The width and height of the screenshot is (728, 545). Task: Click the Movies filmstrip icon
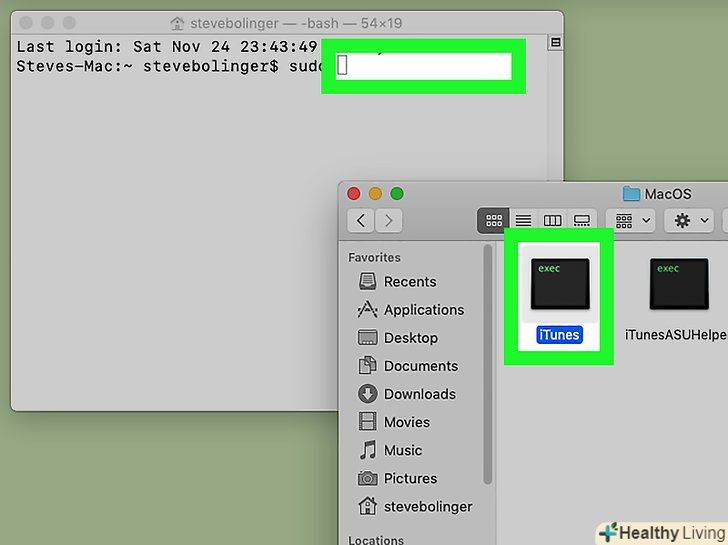click(367, 422)
